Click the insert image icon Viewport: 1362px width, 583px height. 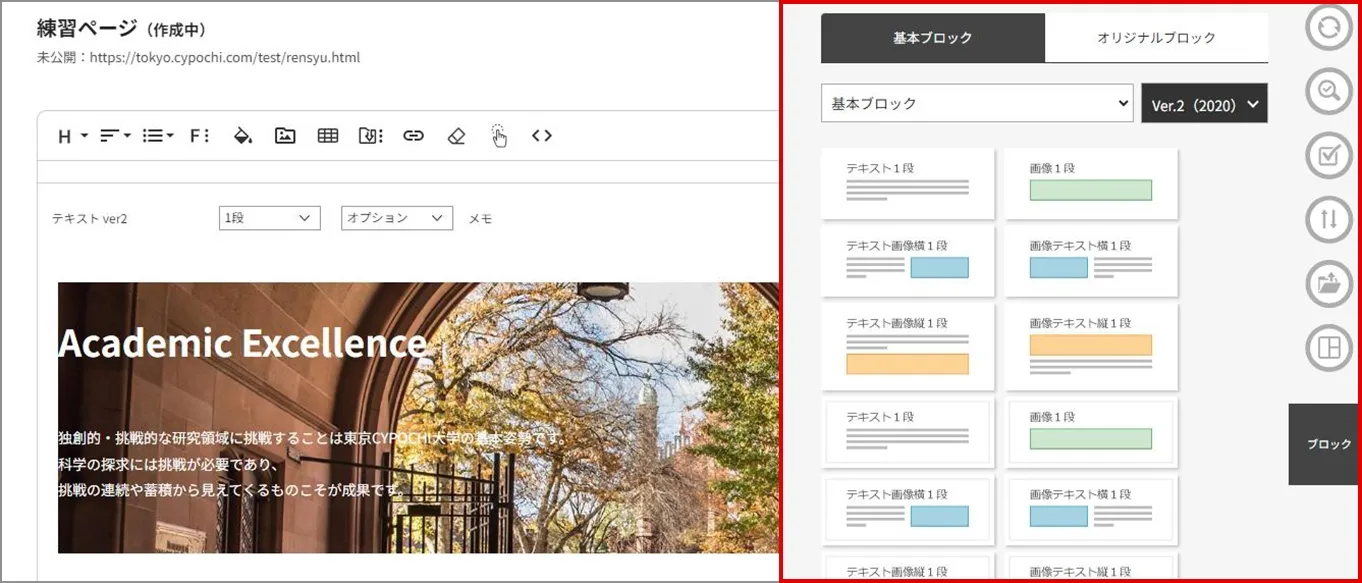pos(285,136)
